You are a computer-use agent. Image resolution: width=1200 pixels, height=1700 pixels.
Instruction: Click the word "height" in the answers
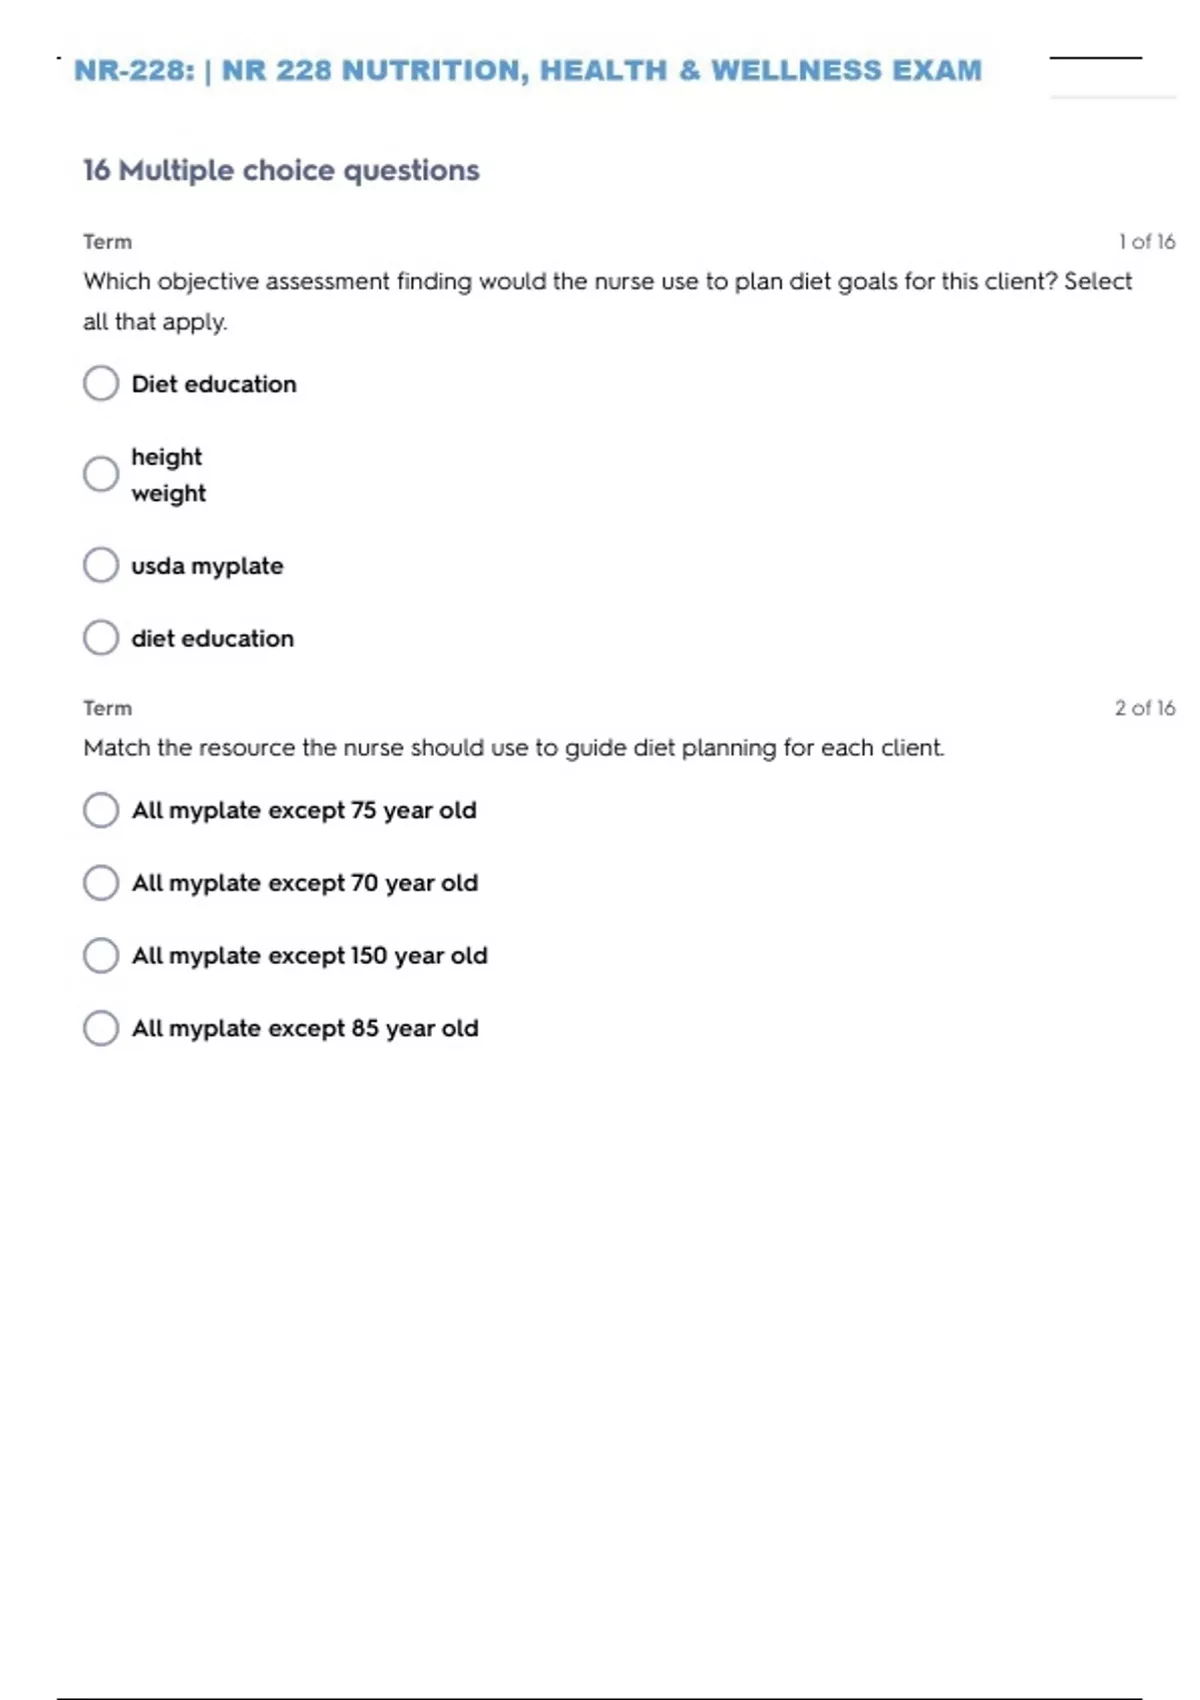coord(166,457)
